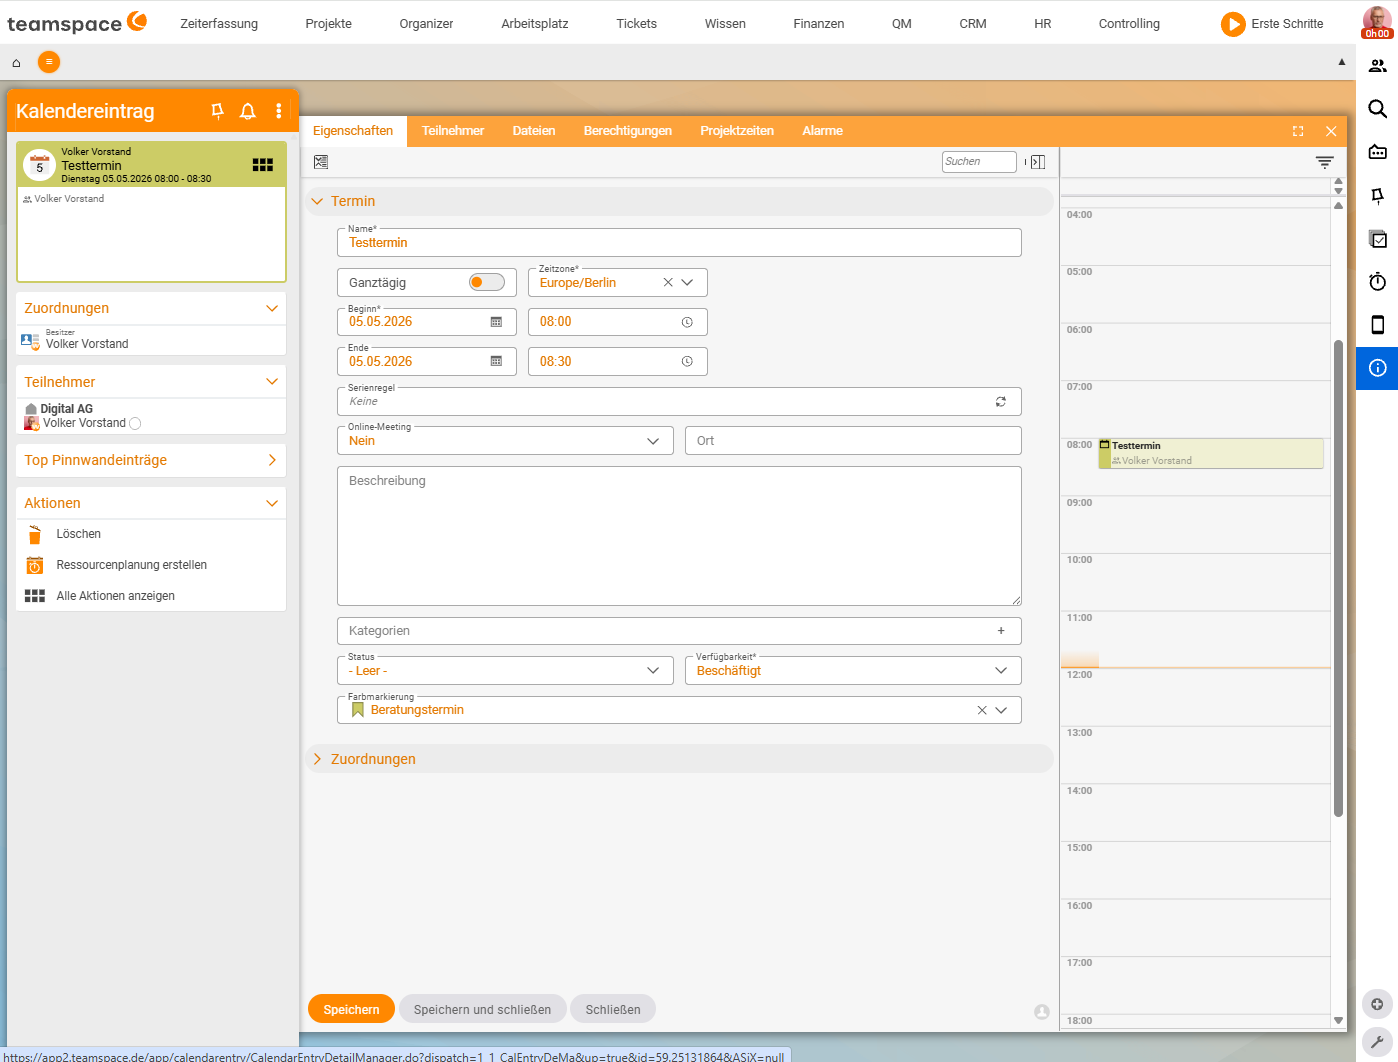Toggle fullscreen for the dialog
This screenshot has width=1398, height=1062.
coord(1298,131)
